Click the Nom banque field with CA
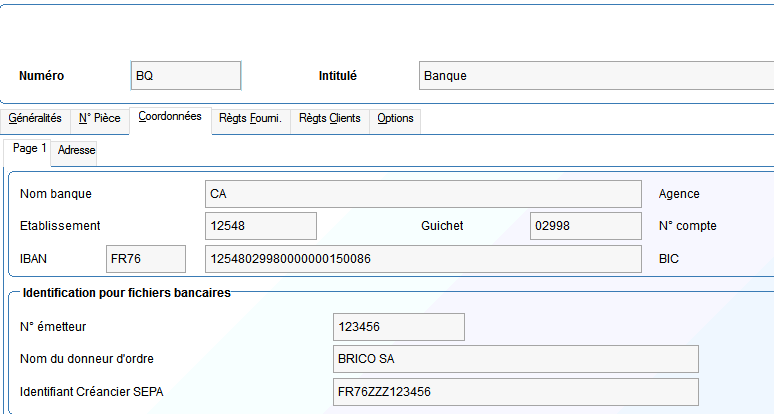 pos(424,194)
